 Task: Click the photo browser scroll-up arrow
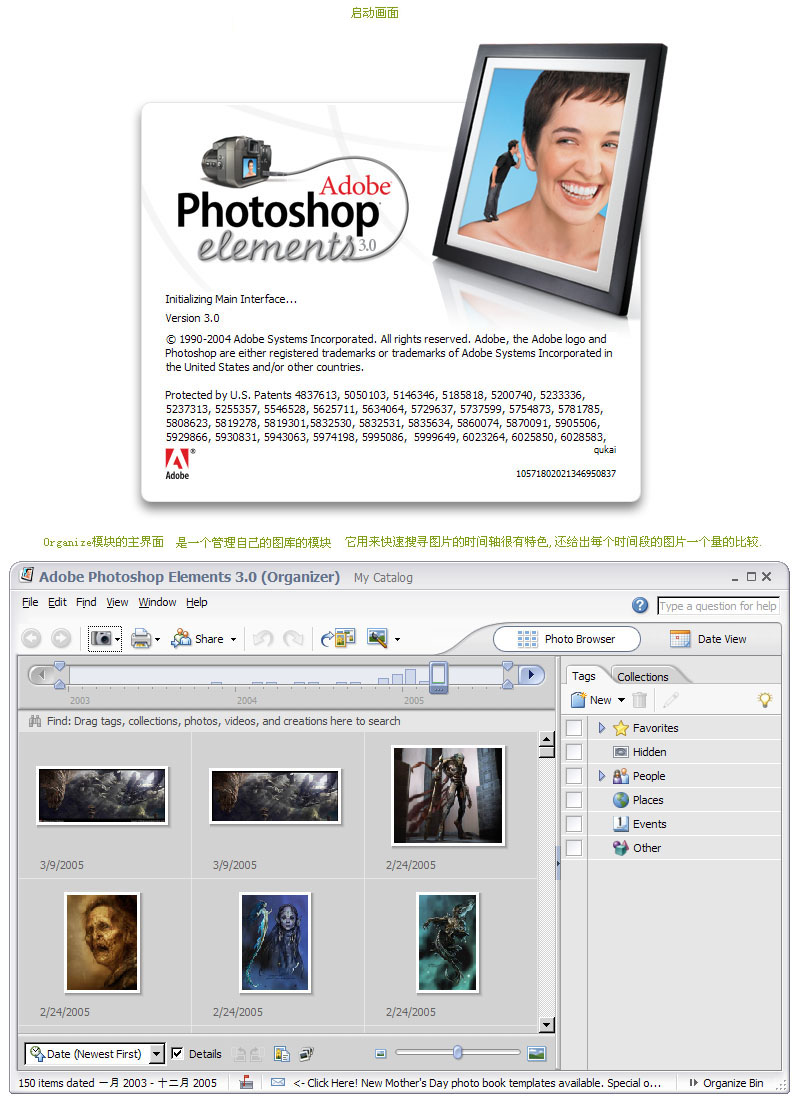[547, 739]
